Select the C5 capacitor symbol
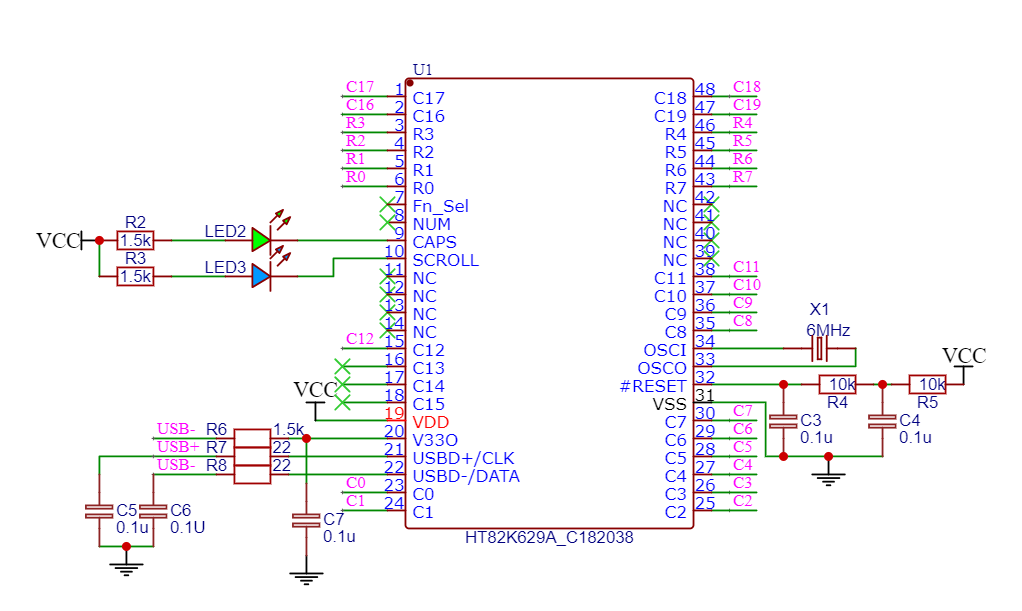The height and width of the screenshot is (611, 1022). [99, 511]
